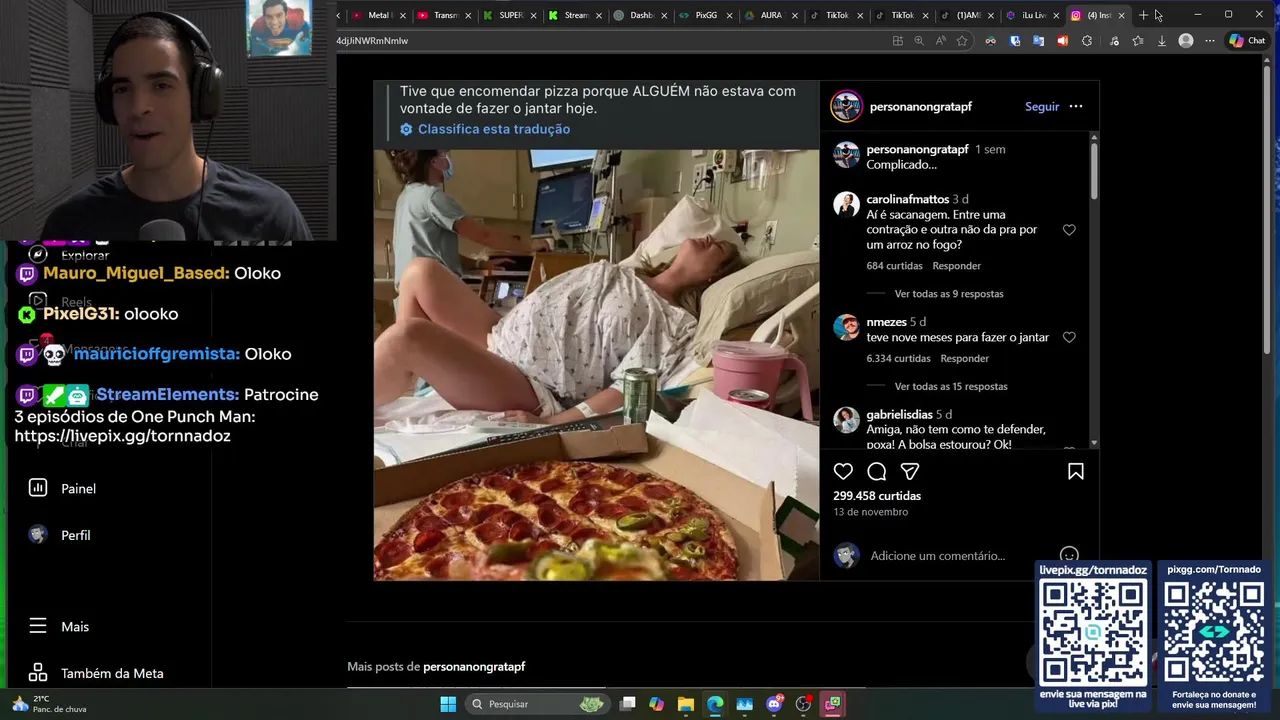Click the 13 de novembro post date
Screen dimensions: 1280x720
870,512
